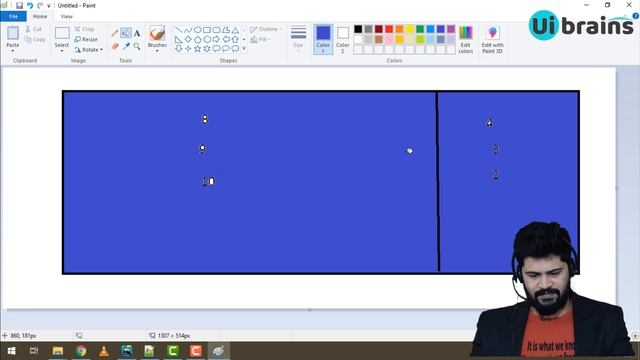Choose the Line shape

[178, 30]
